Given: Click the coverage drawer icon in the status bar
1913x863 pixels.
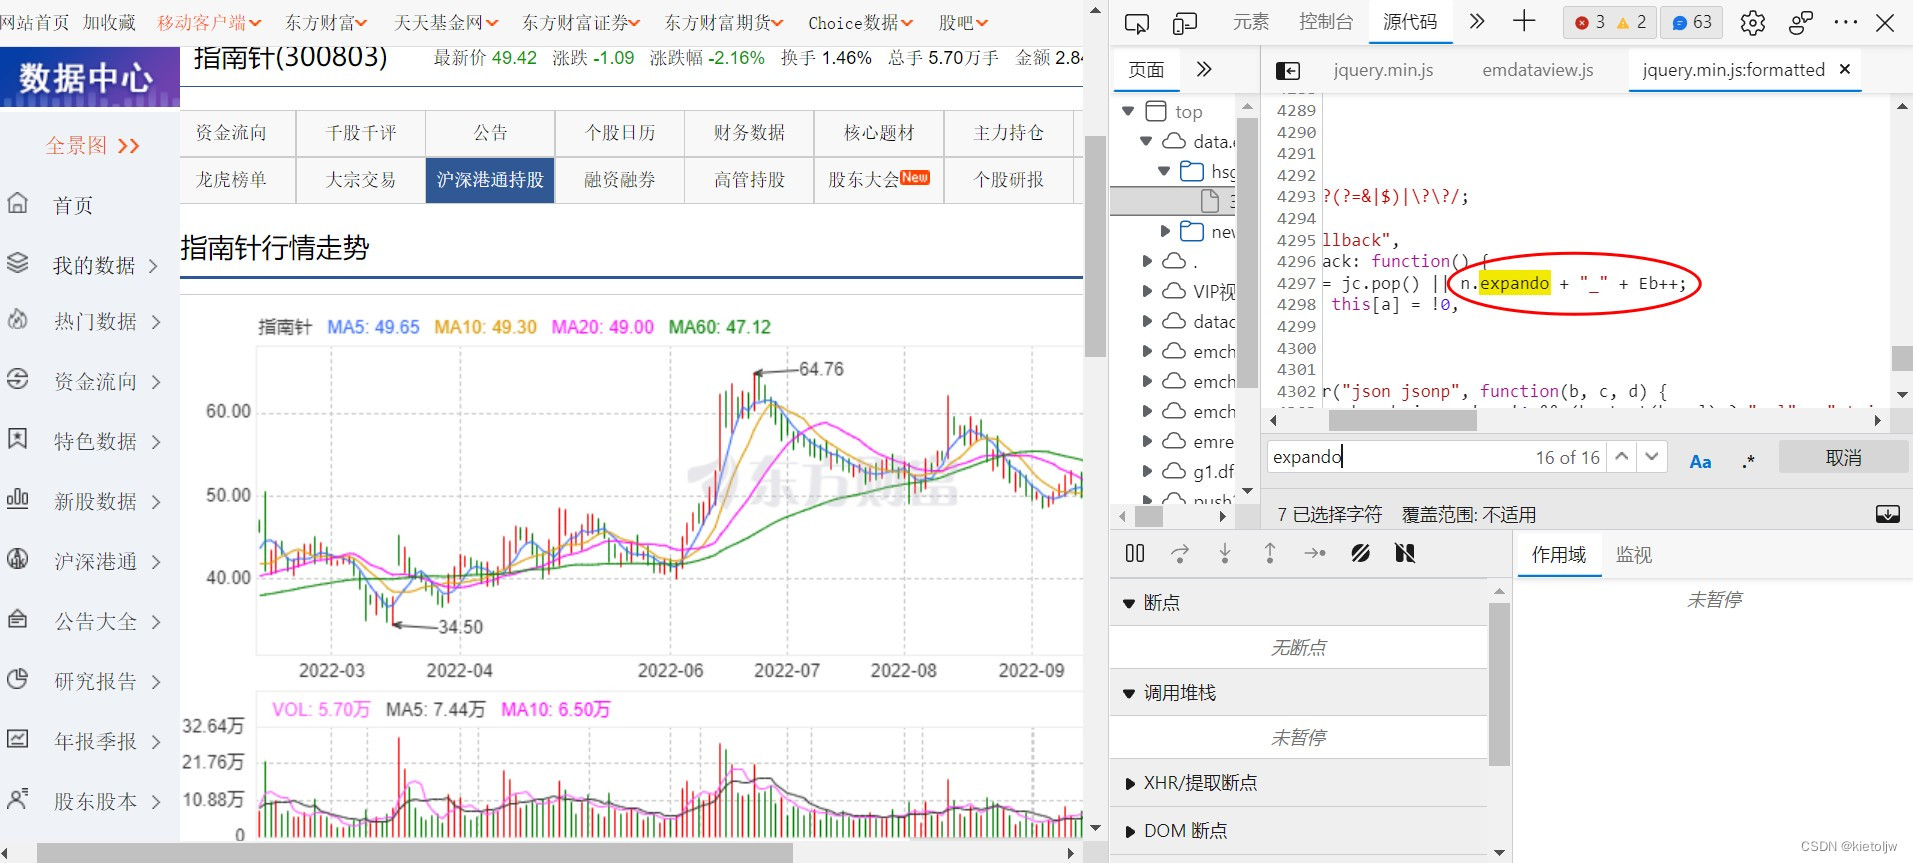Looking at the screenshot, I should [1887, 514].
